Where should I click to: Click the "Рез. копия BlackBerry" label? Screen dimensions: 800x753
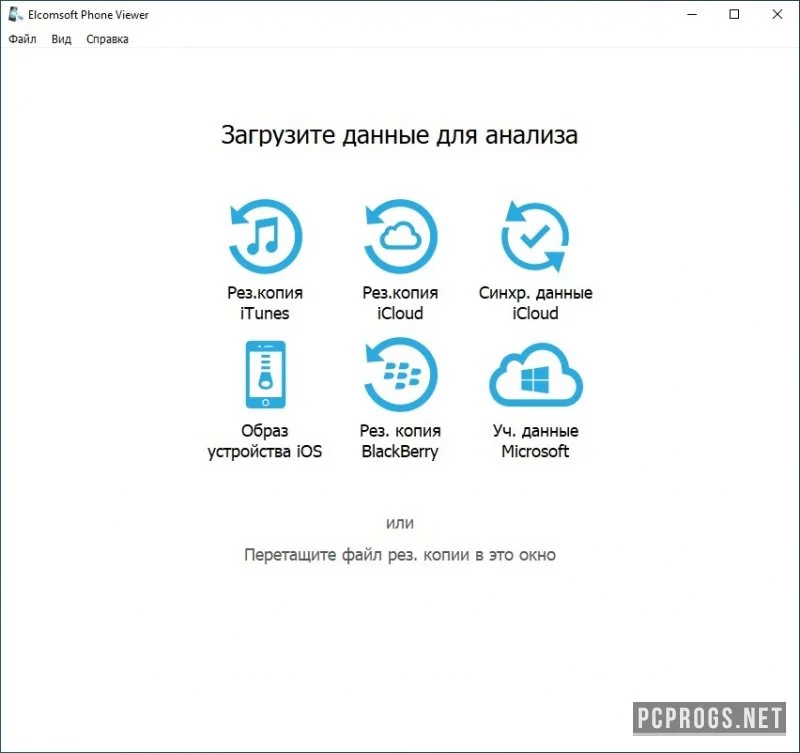tap(400, 441)
